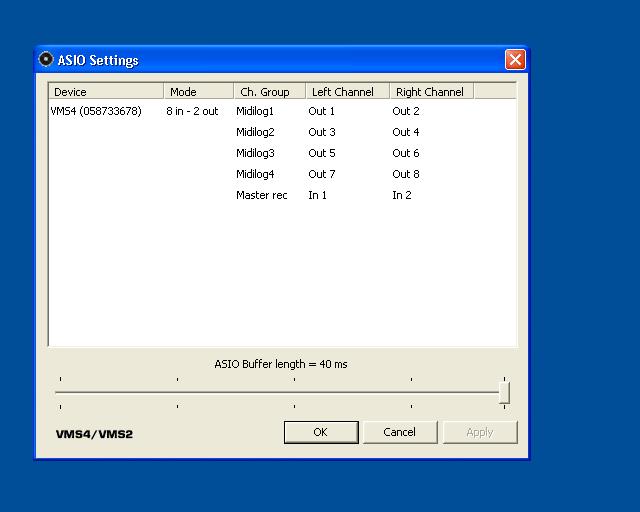Change Midilog4 right channel Out 8
The image size is (640, 512).
[x=406, y=174]
